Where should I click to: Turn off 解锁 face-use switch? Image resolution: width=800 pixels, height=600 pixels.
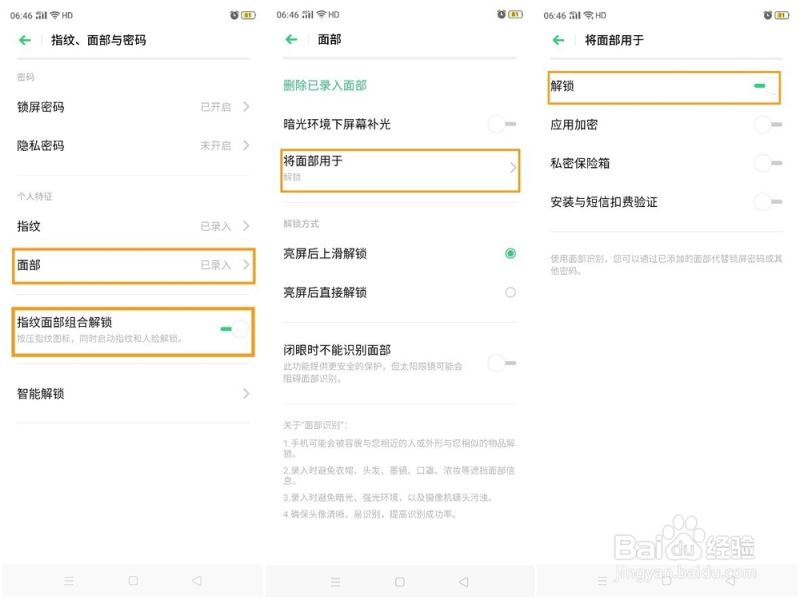(766, 86)
